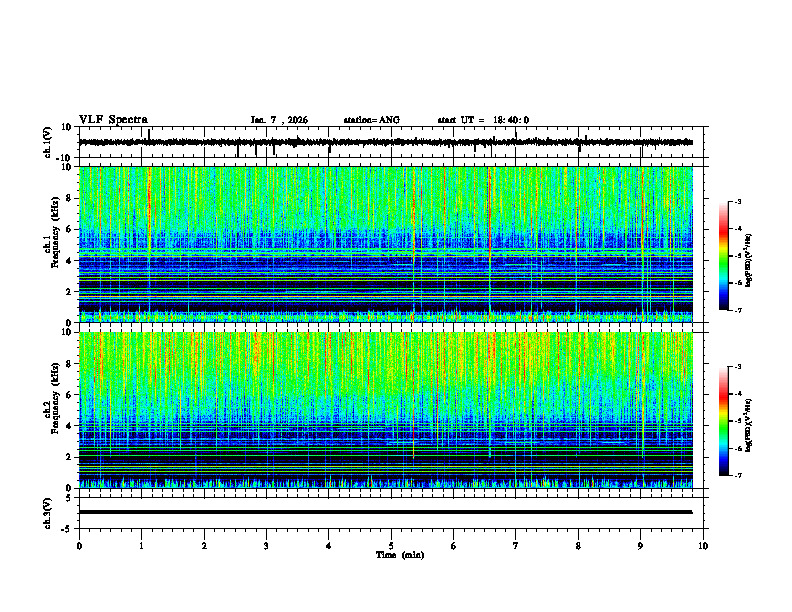The image size is (792, 612).
Task: Click the ch.1 color bar log(PSD) unit label
Action: click(x=749, y=260)
